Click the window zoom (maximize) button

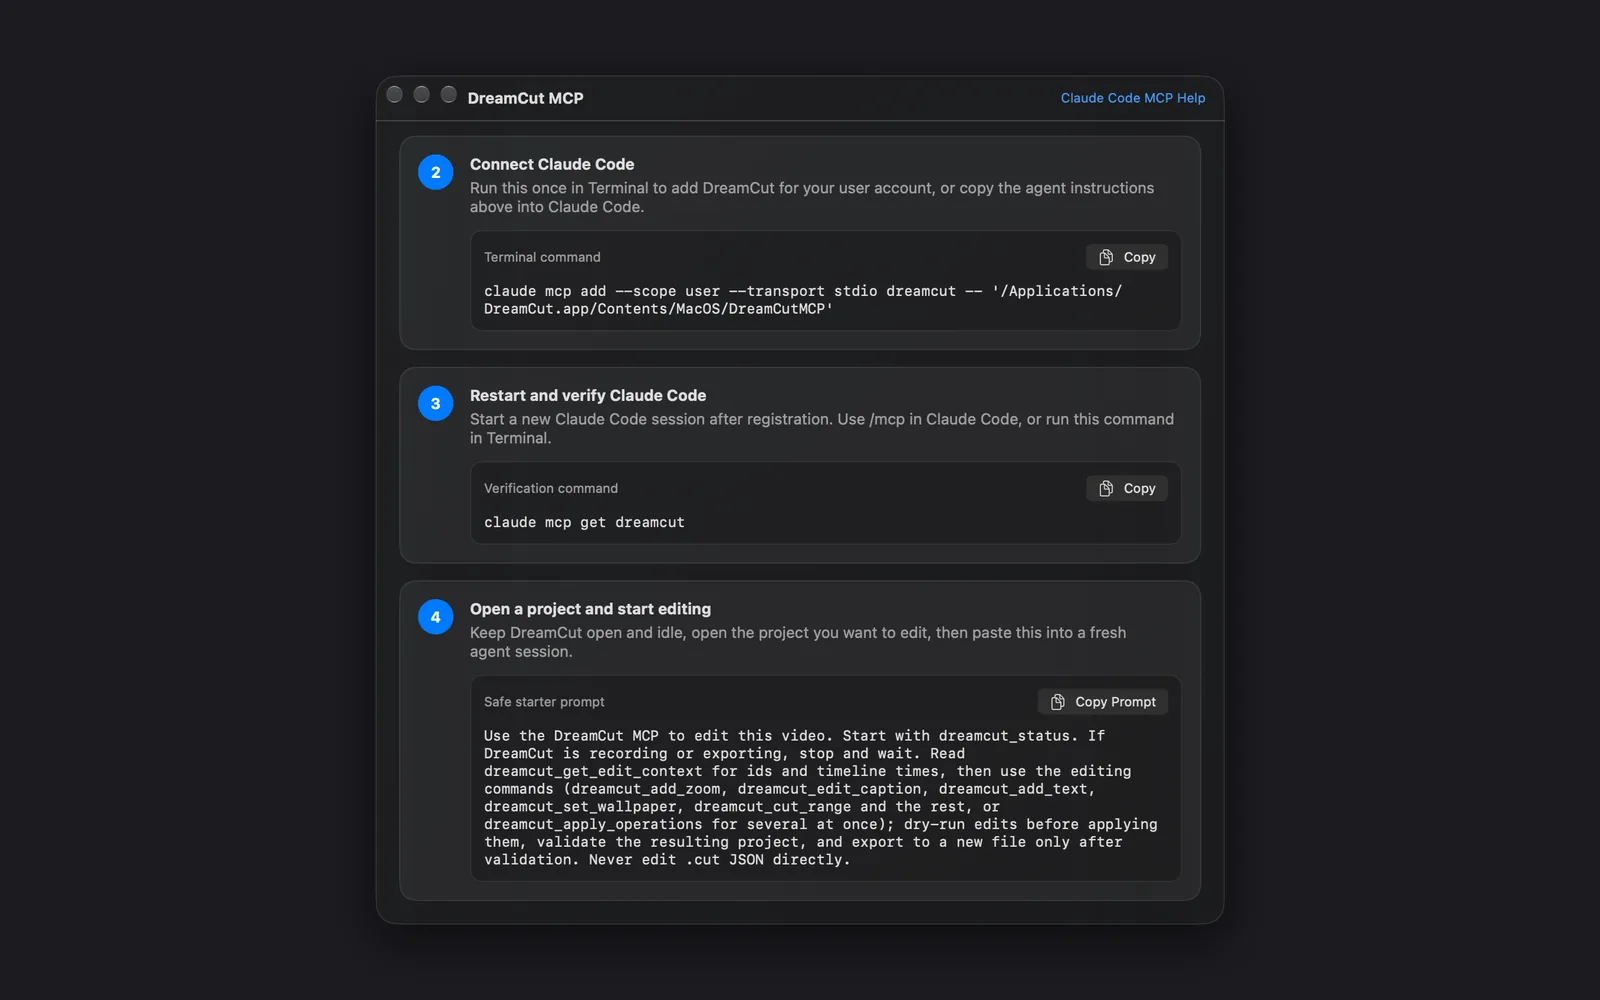pos(448,94)
